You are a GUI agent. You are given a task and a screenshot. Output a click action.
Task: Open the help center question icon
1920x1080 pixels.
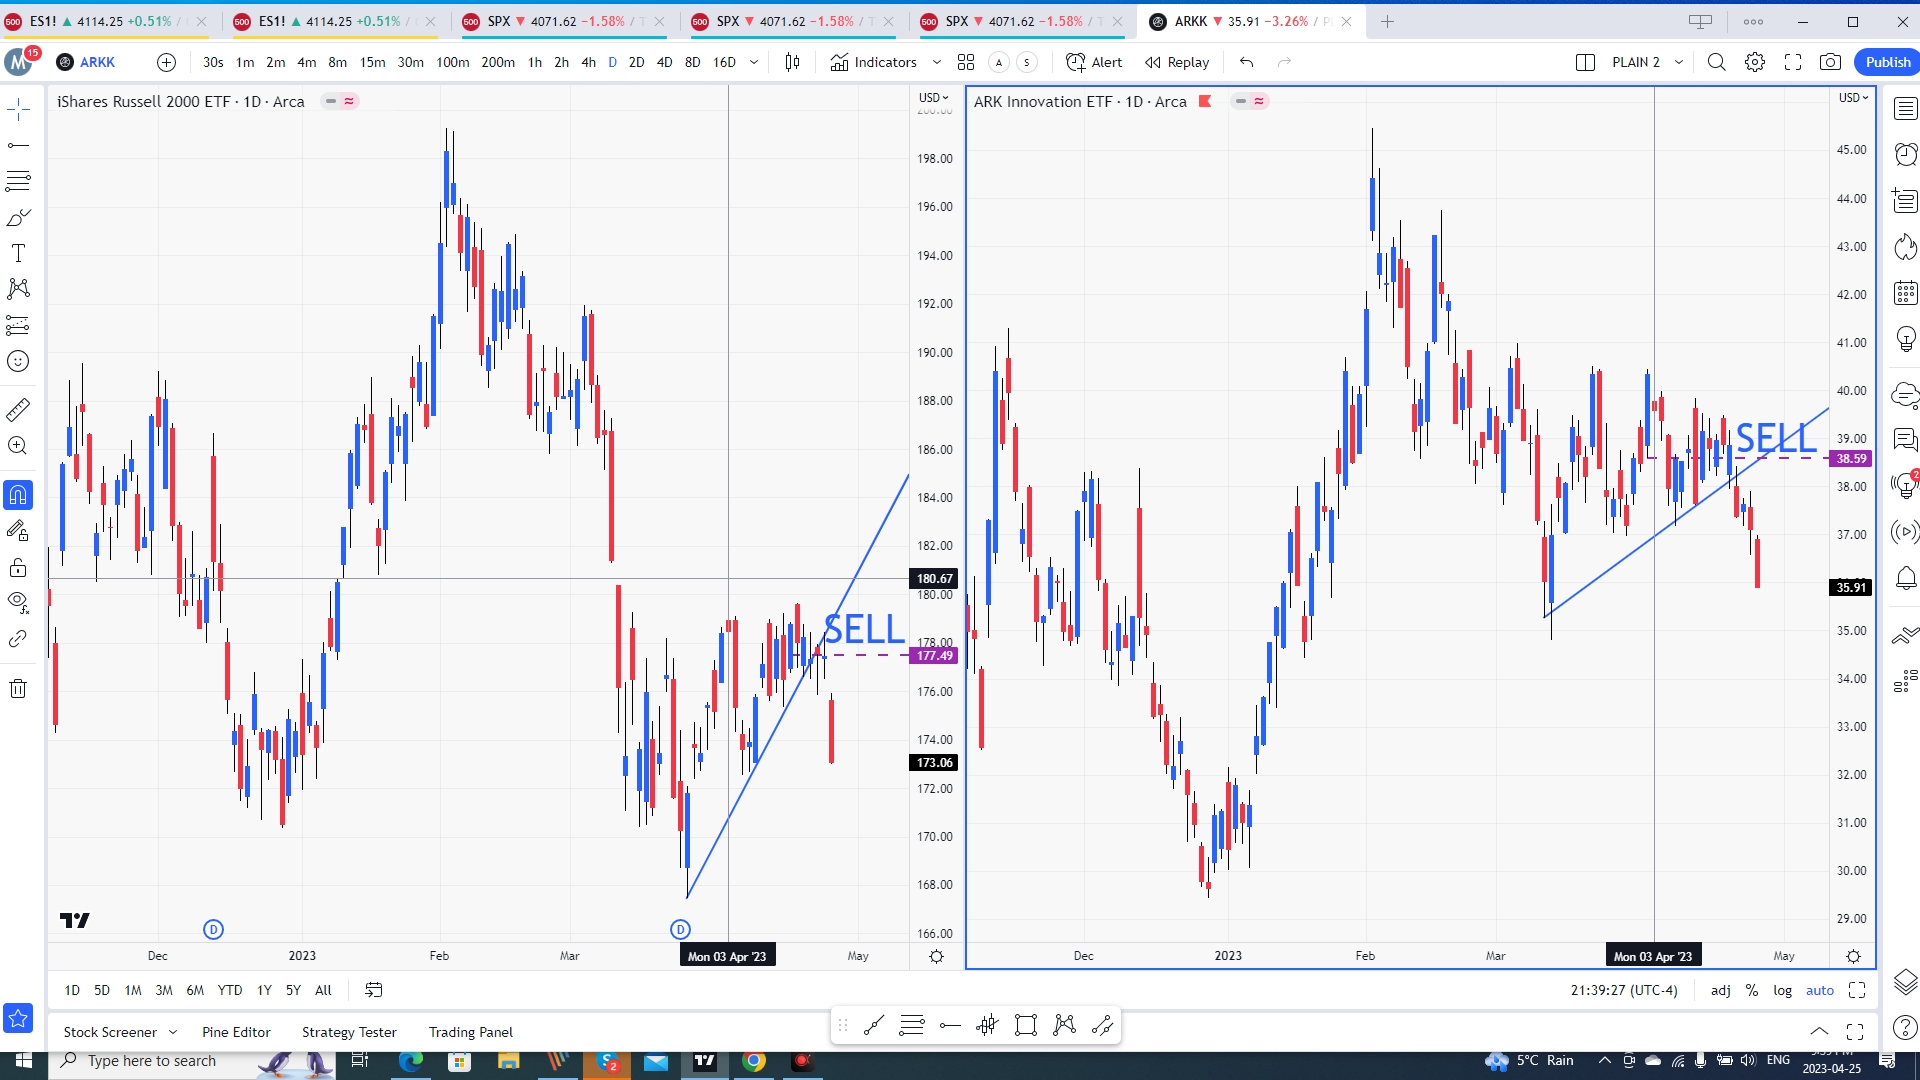point(1905,1027)
